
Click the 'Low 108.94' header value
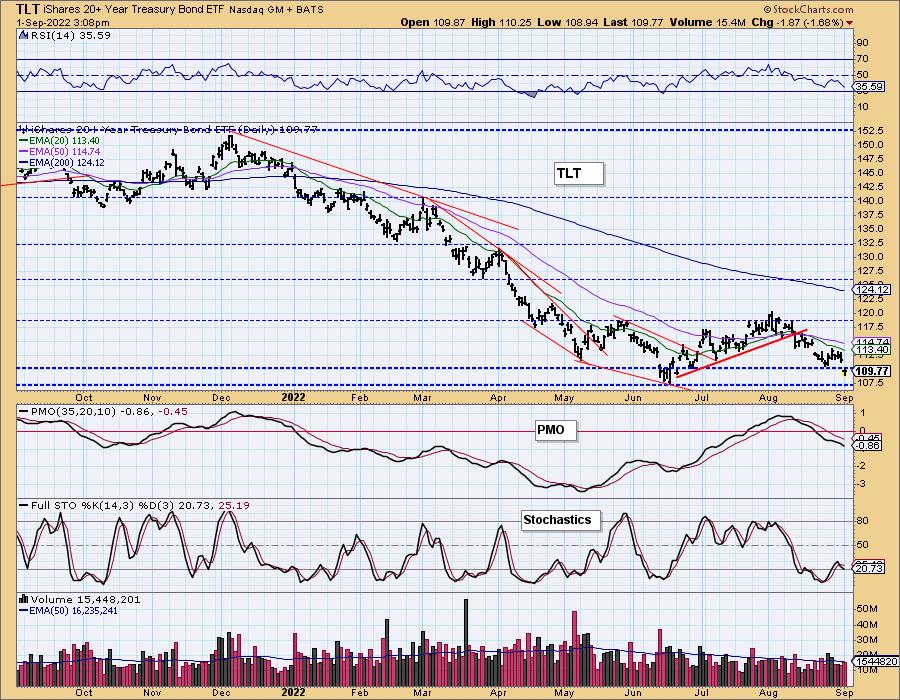568,22
